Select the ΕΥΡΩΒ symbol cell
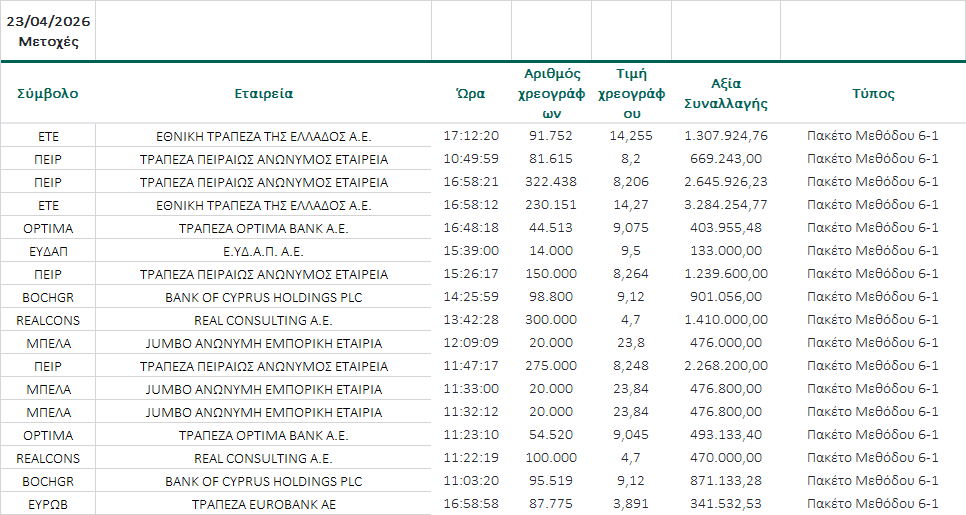 (48, 504)
